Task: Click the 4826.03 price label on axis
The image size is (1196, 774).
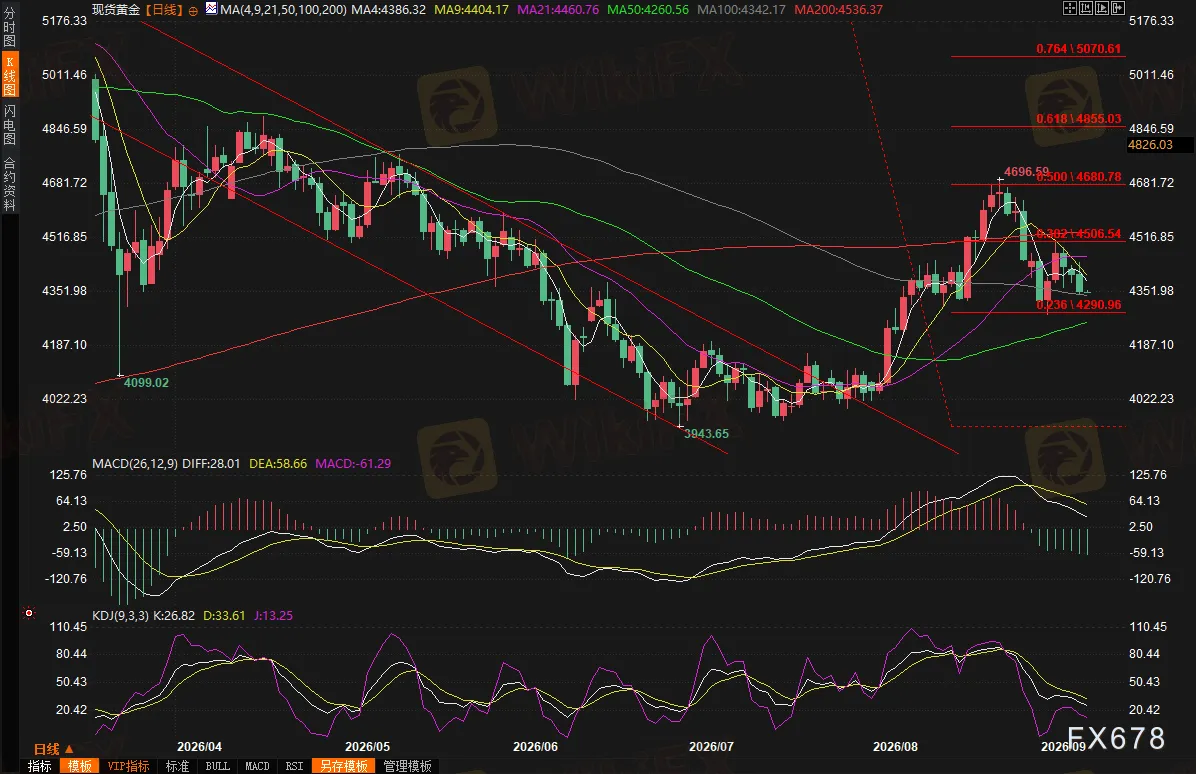Action: click(1150, 145)
